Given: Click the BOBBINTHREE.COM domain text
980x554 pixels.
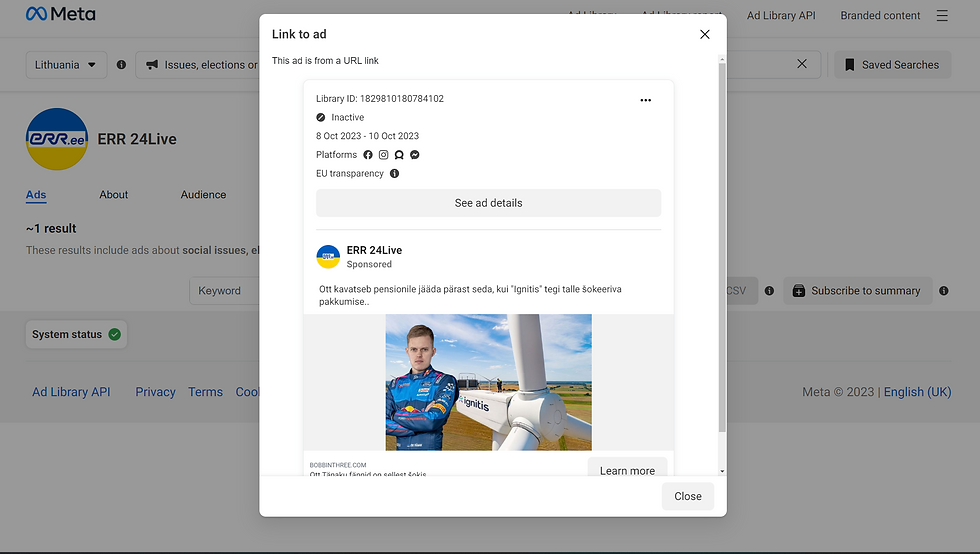Looking at the screenshot, I should [x=338, y=465].
